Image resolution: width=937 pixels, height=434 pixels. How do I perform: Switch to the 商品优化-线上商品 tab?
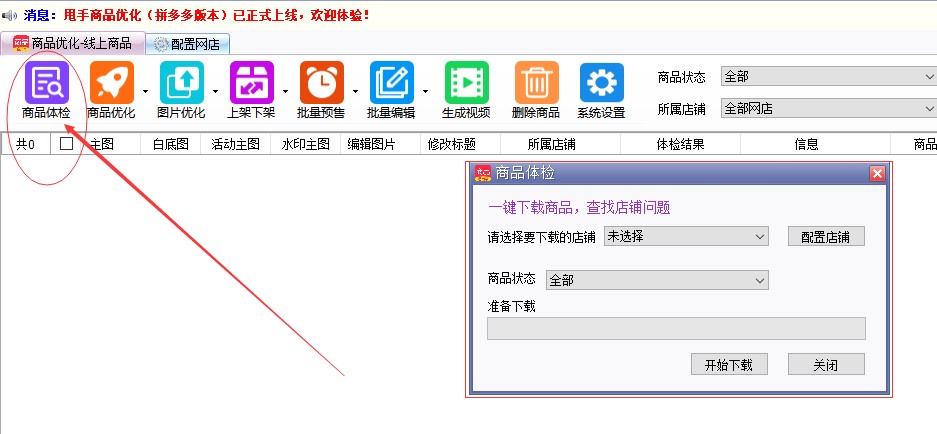pyautogui.click(x=73, y=43)
